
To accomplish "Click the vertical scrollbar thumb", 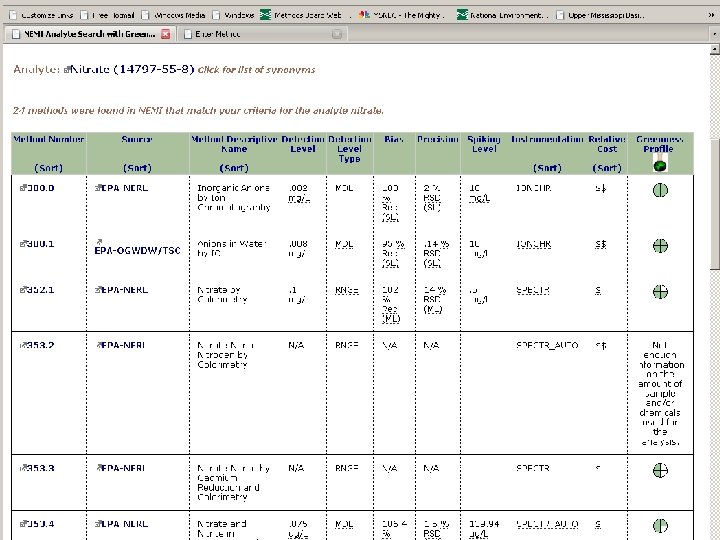I will click(x=714, y=204).
